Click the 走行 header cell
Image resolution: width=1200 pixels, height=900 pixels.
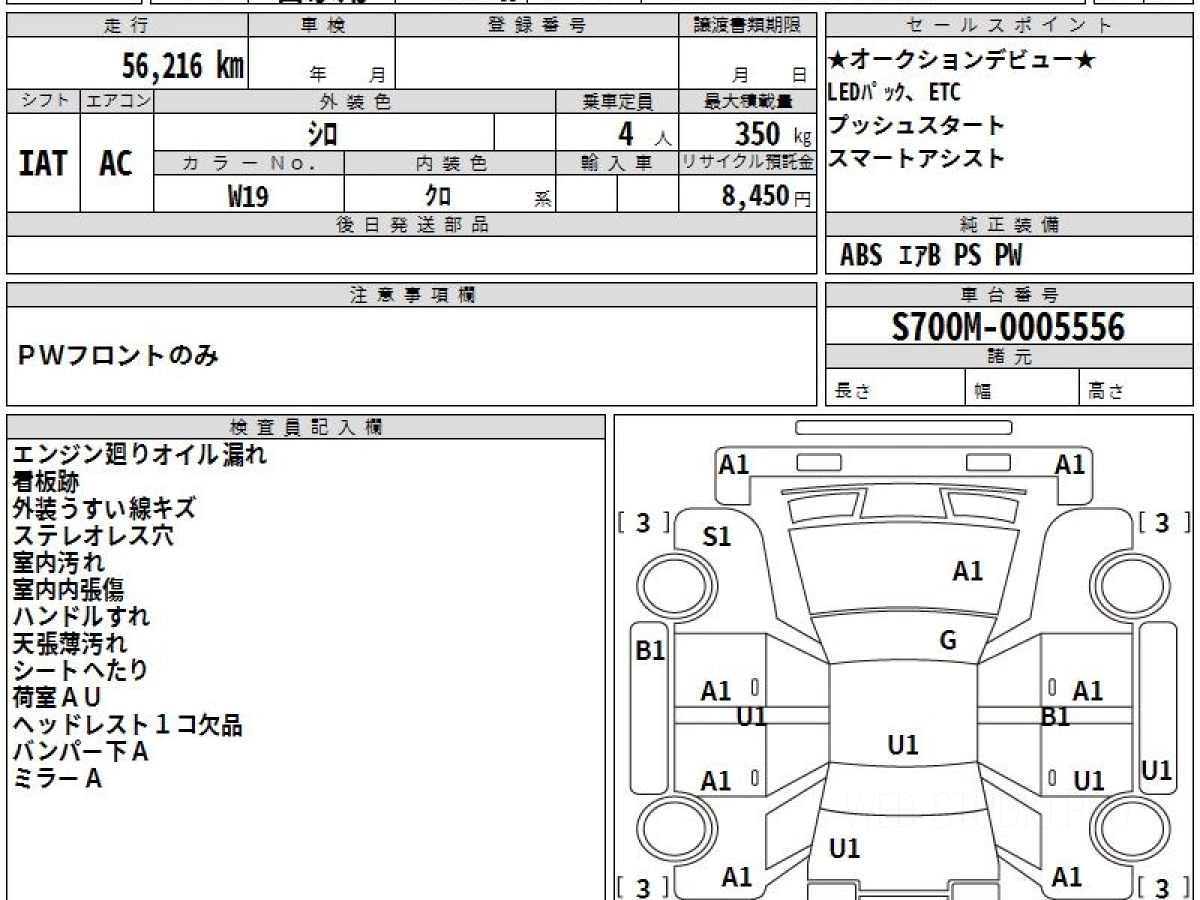(x=127, y=26)
